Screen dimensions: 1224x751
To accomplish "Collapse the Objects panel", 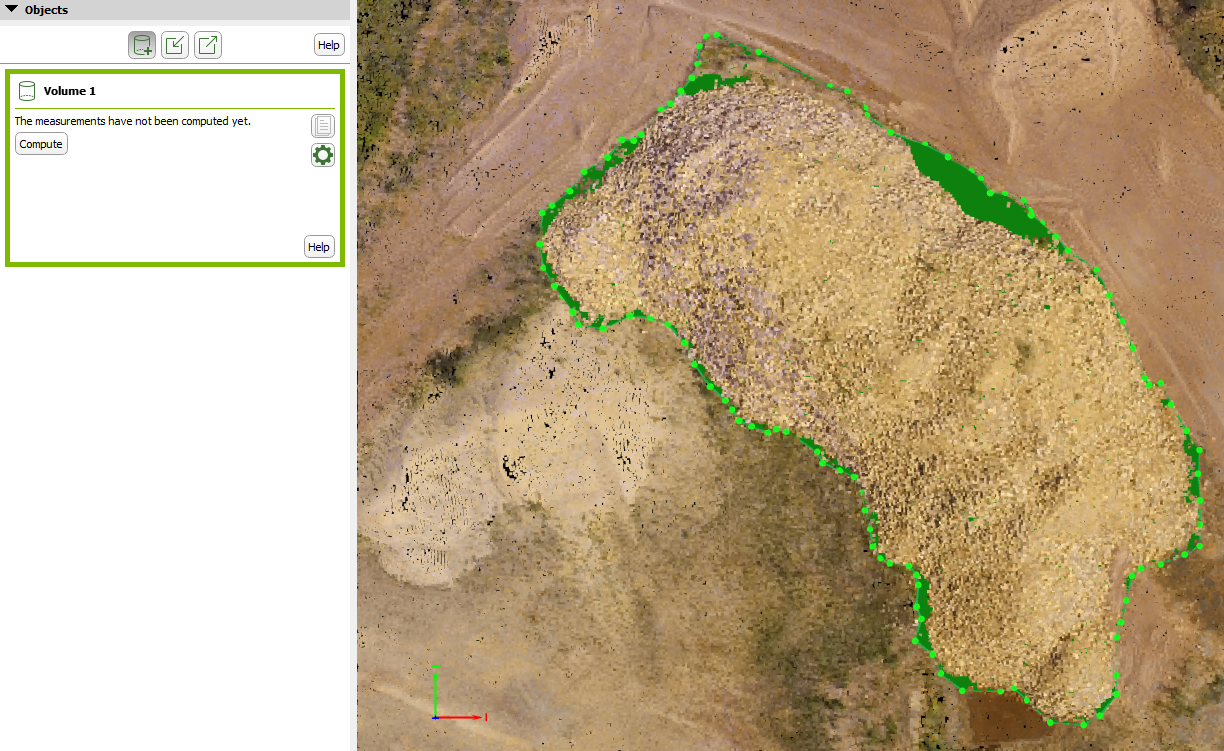I will [x=11, y=9].
